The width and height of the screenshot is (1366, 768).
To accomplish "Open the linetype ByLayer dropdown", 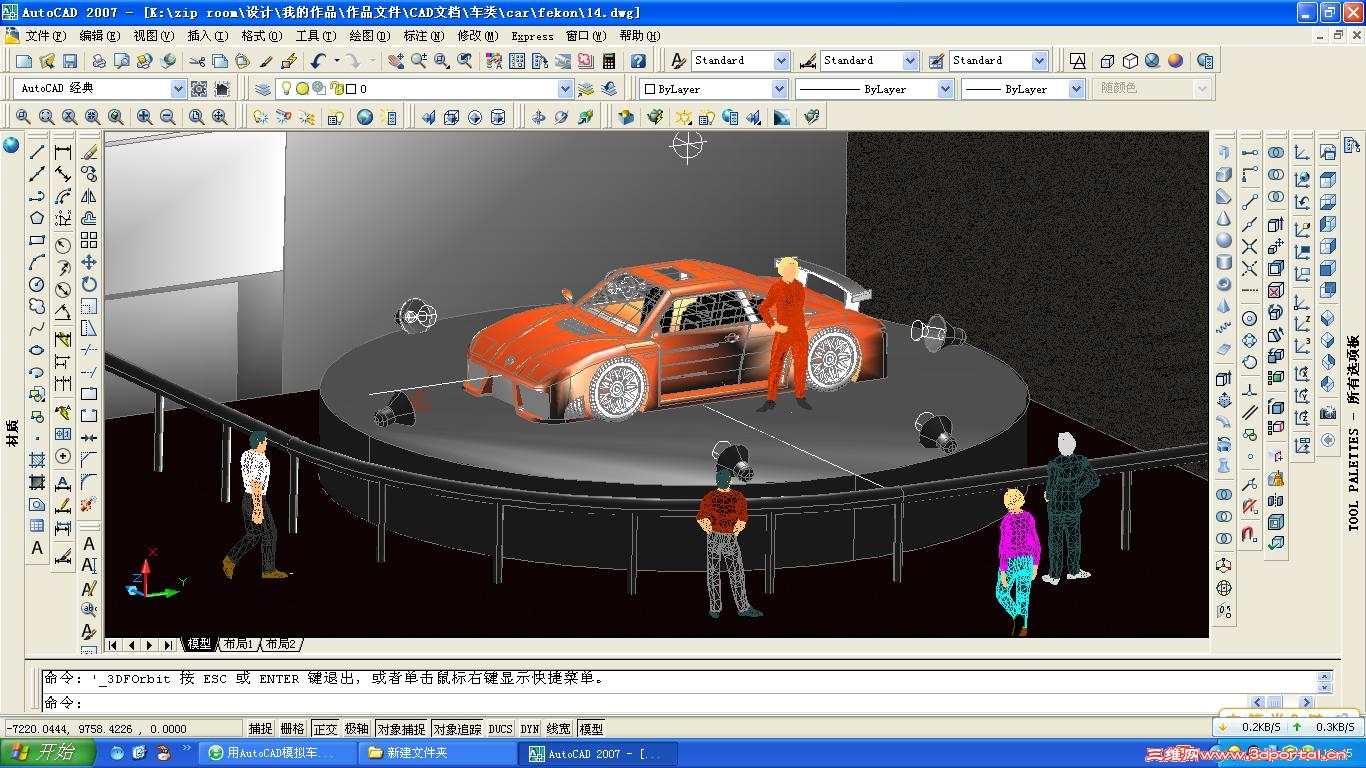I will click(x=945, y=89).
